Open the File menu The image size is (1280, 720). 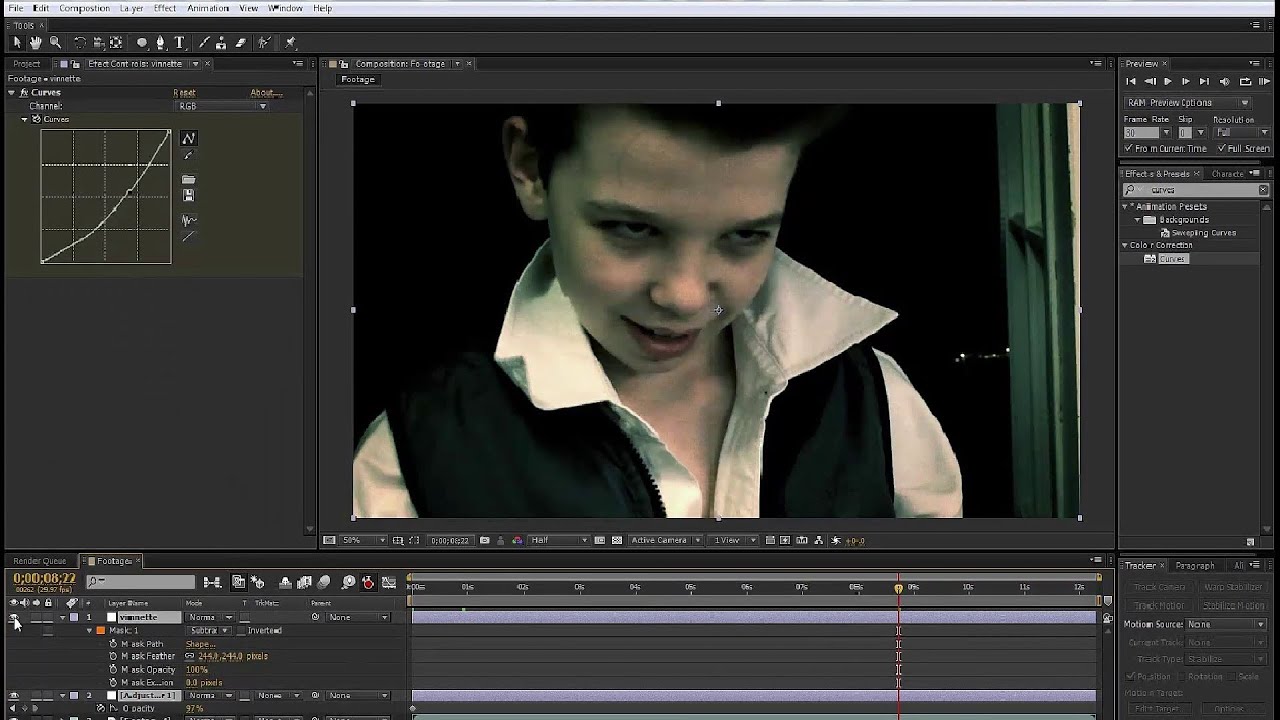point(16,8)
